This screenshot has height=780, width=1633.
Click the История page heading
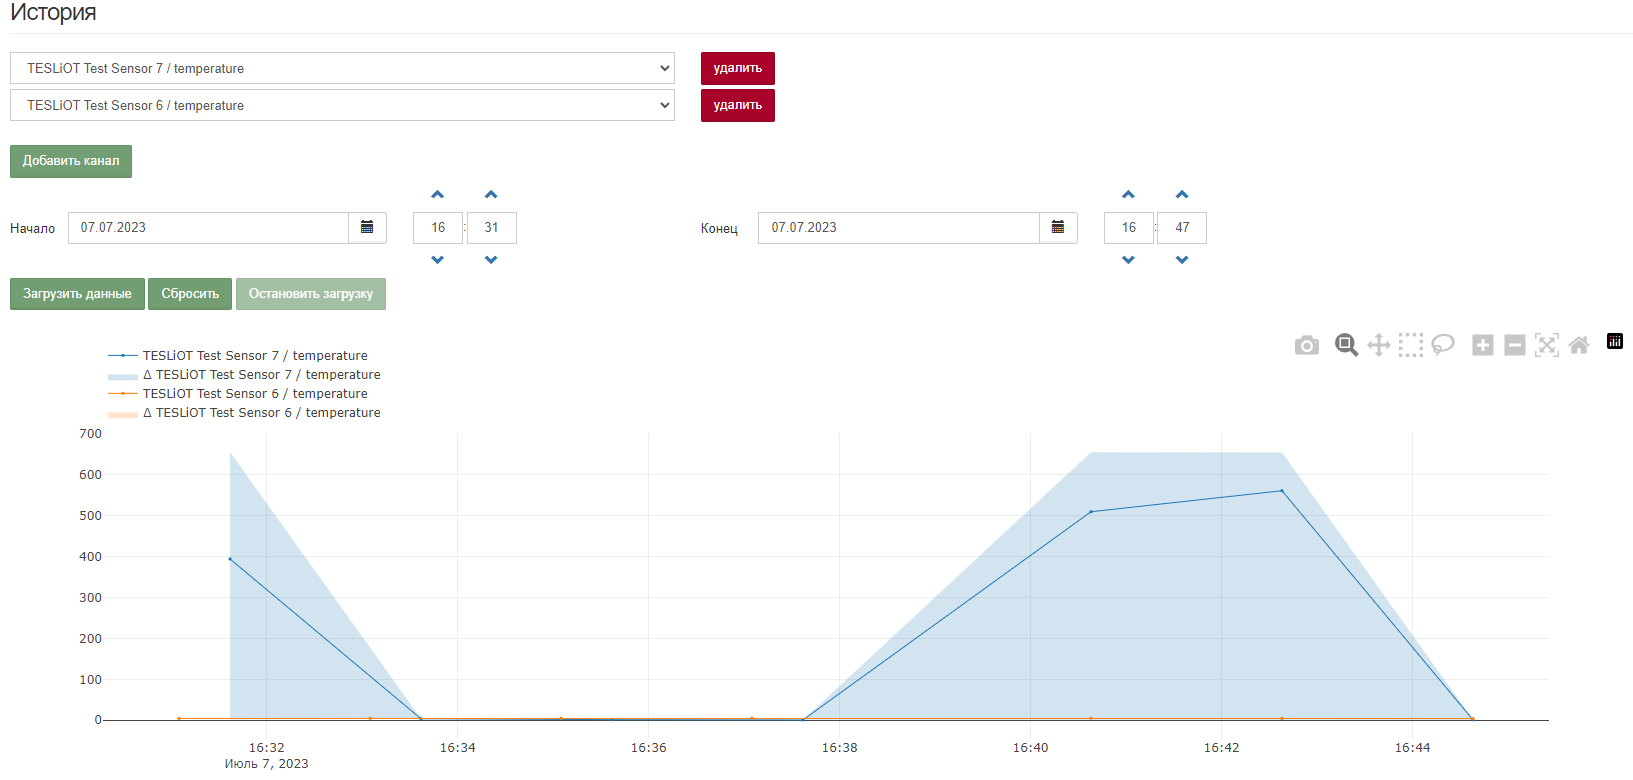tap(53, 12)
